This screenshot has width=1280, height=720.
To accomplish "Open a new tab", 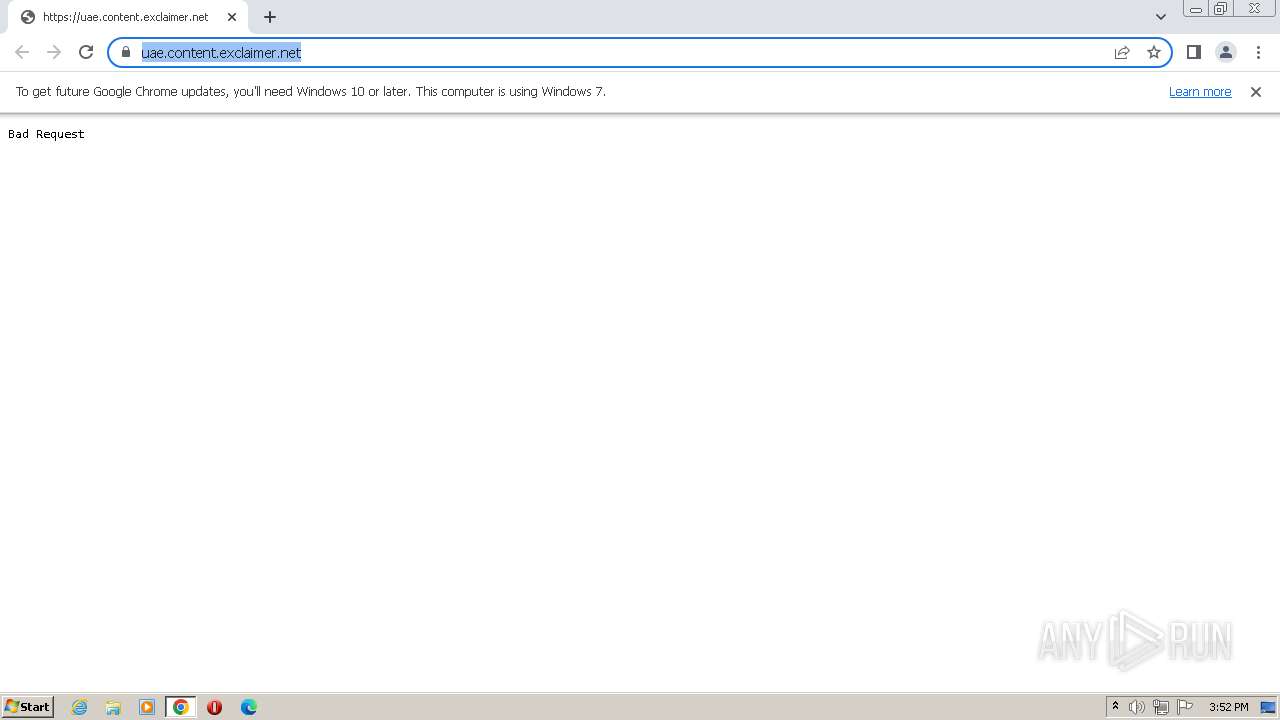I will 270,17.
